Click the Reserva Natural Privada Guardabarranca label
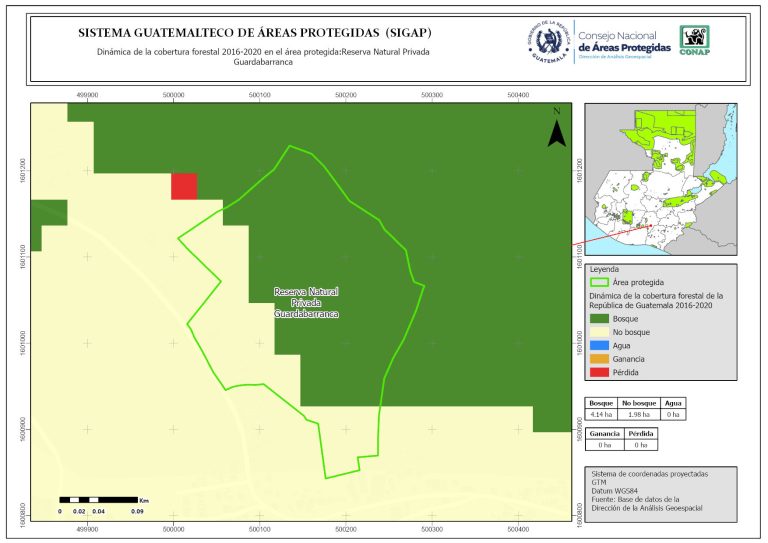This screenshot has height=543, width=768. [306, 302]
